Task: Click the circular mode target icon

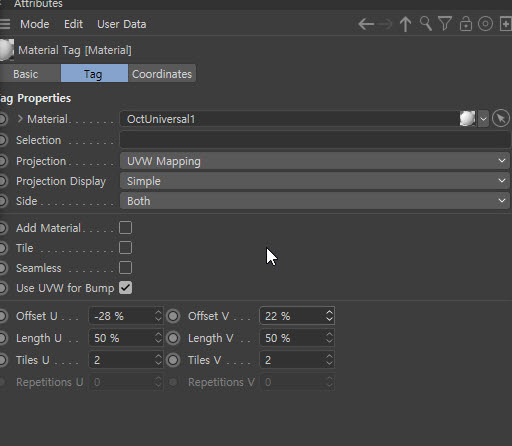Action: pyautogui.click(x=485, y=24)
